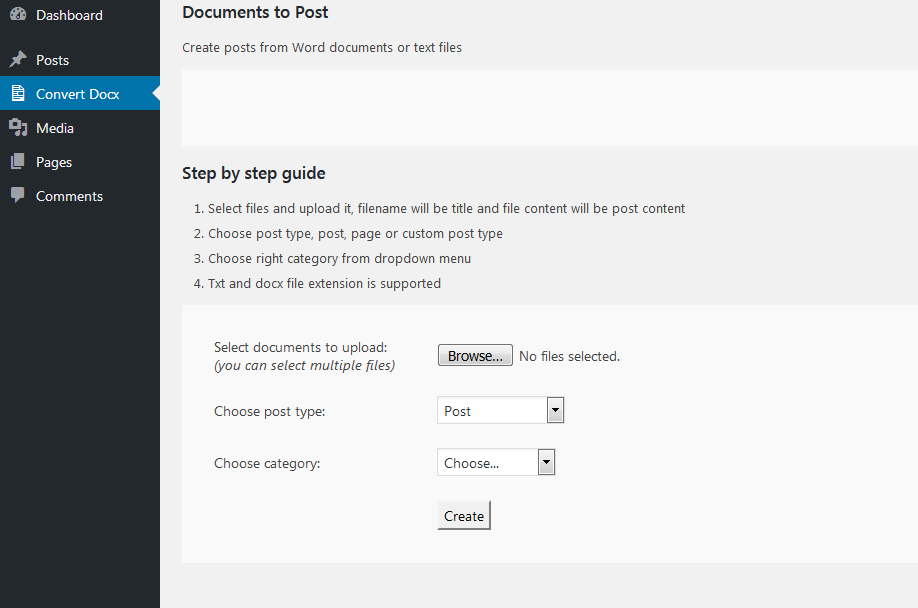This screenshot has width=918, height=608.
Task: Click the Comments speech bubble icon
Action: (18, 195)
